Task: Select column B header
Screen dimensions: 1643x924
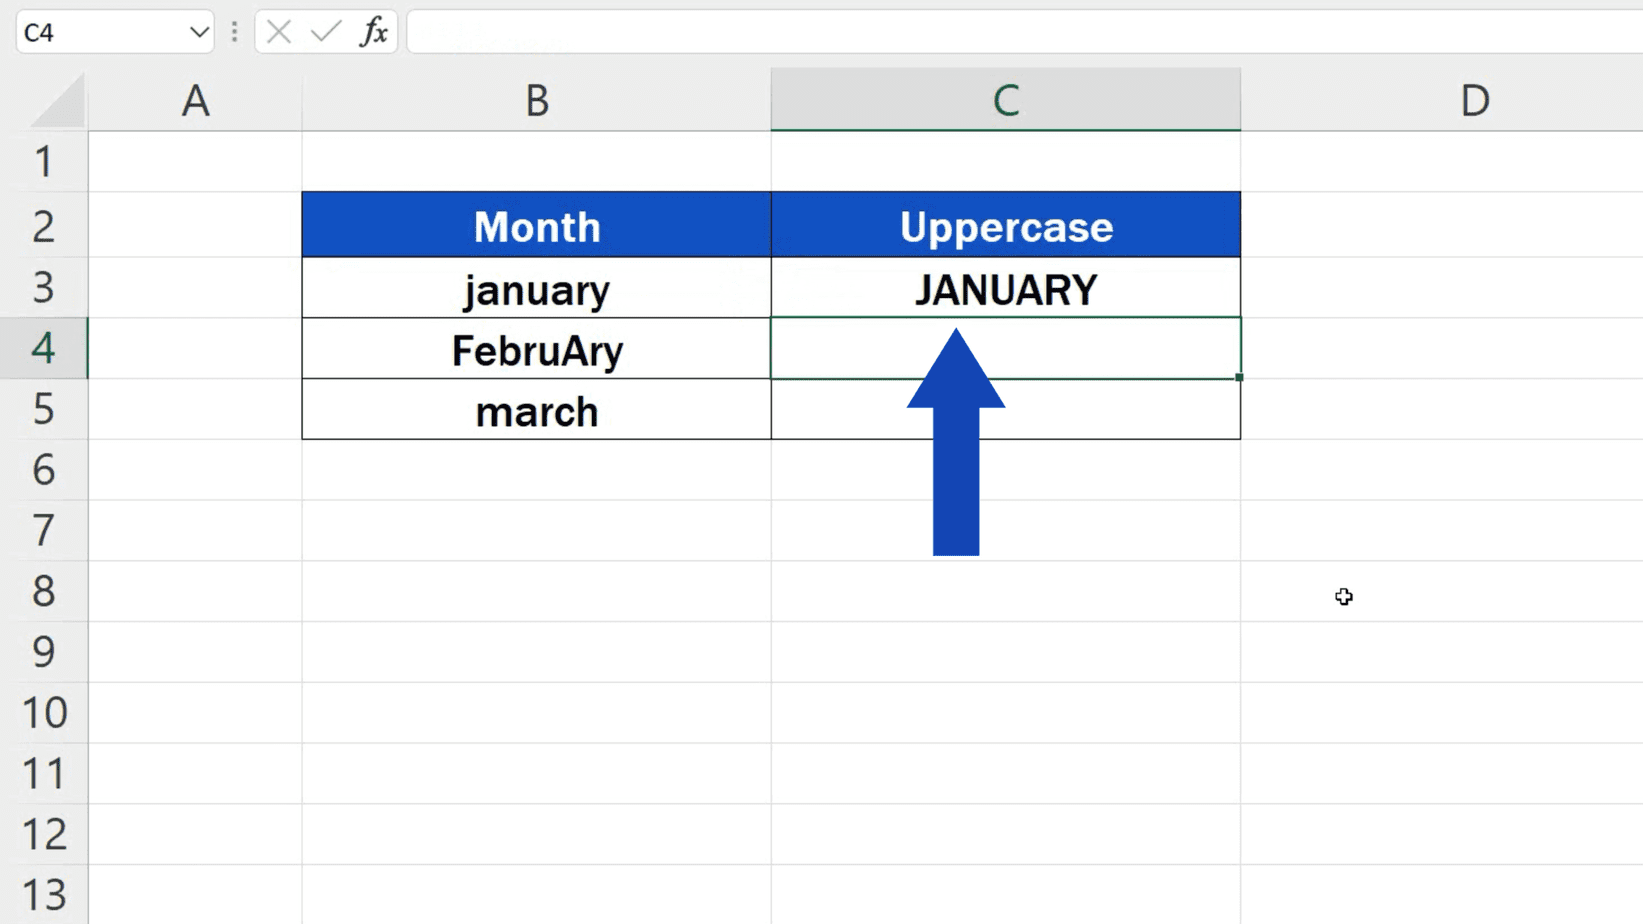Action: click(536, 100)
